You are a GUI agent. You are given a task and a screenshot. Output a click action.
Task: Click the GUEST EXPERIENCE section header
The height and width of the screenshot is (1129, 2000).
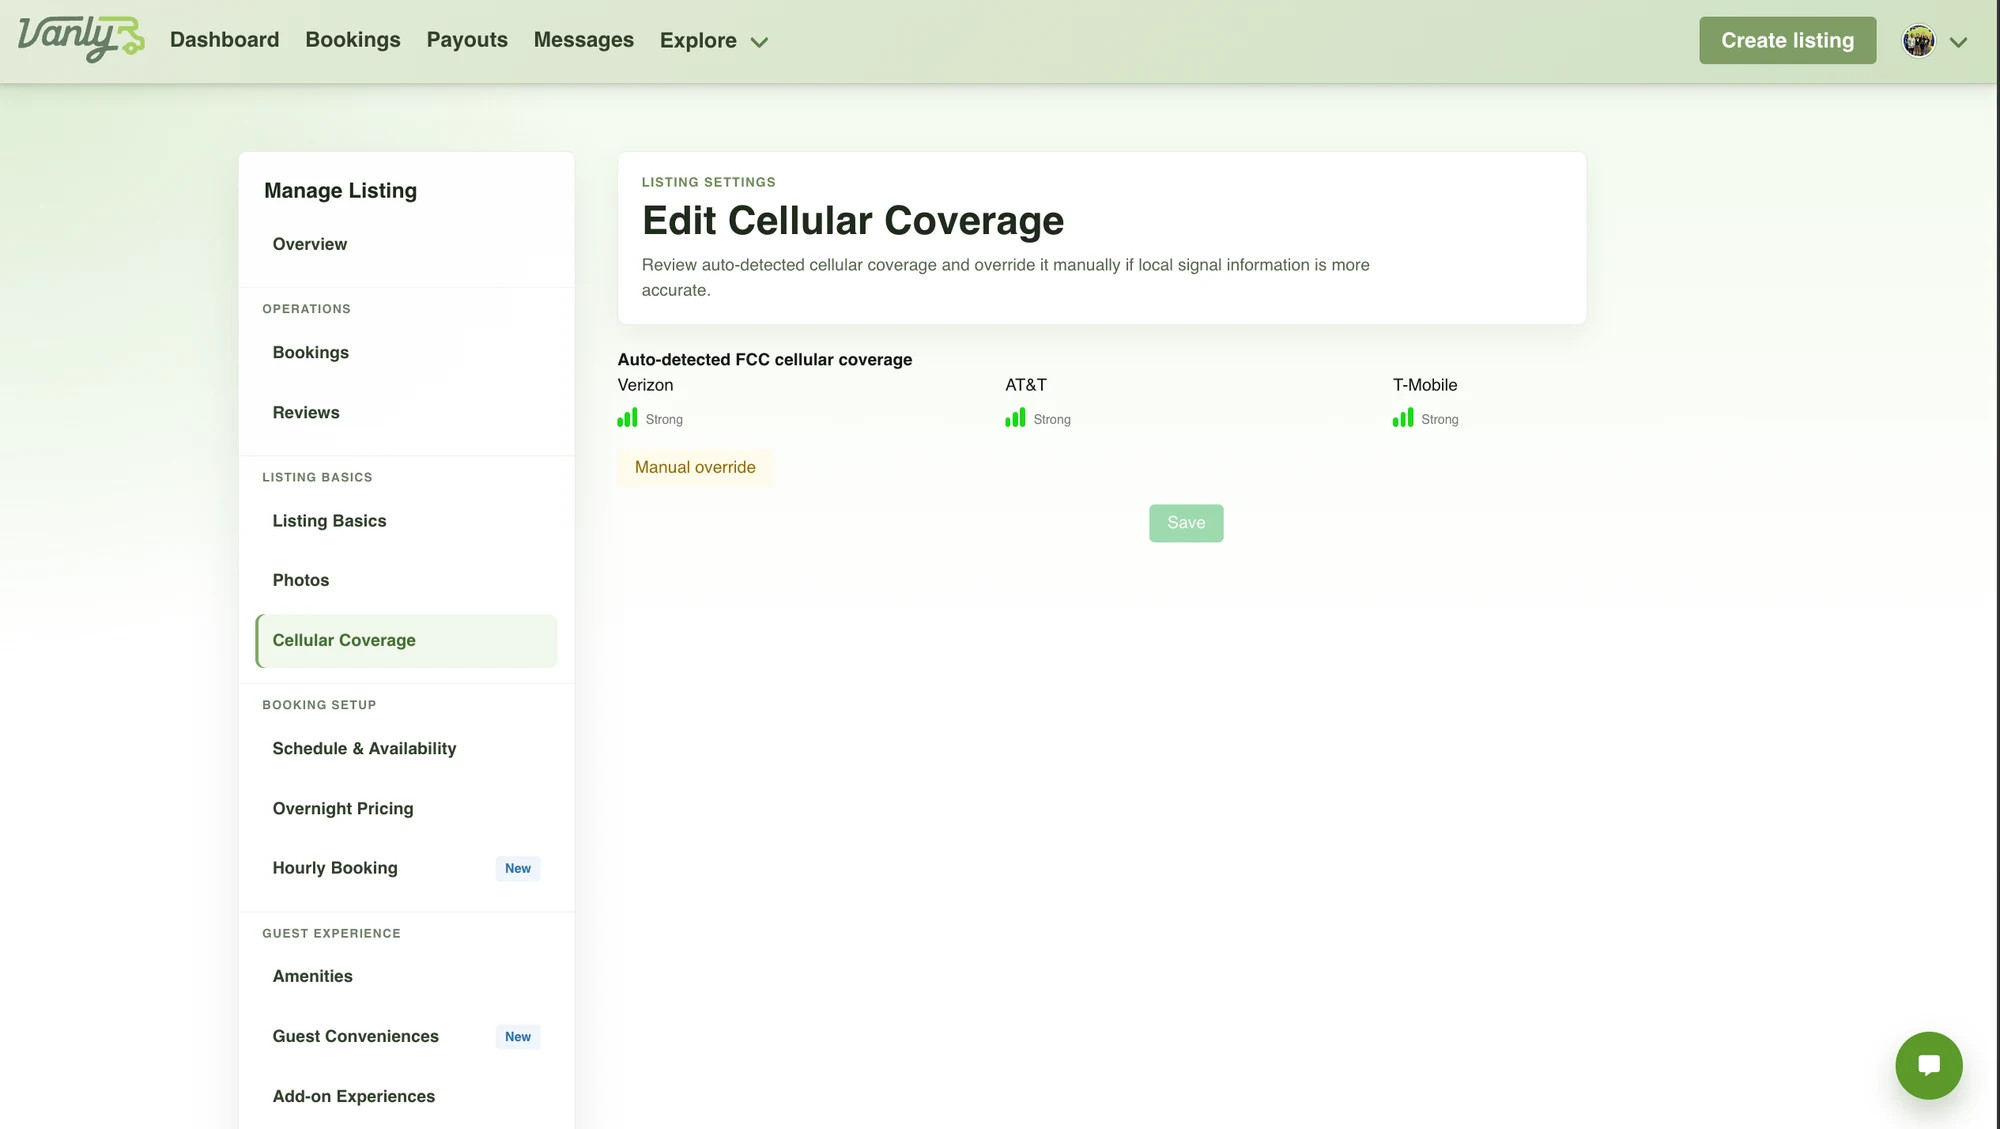coord(331,934)
